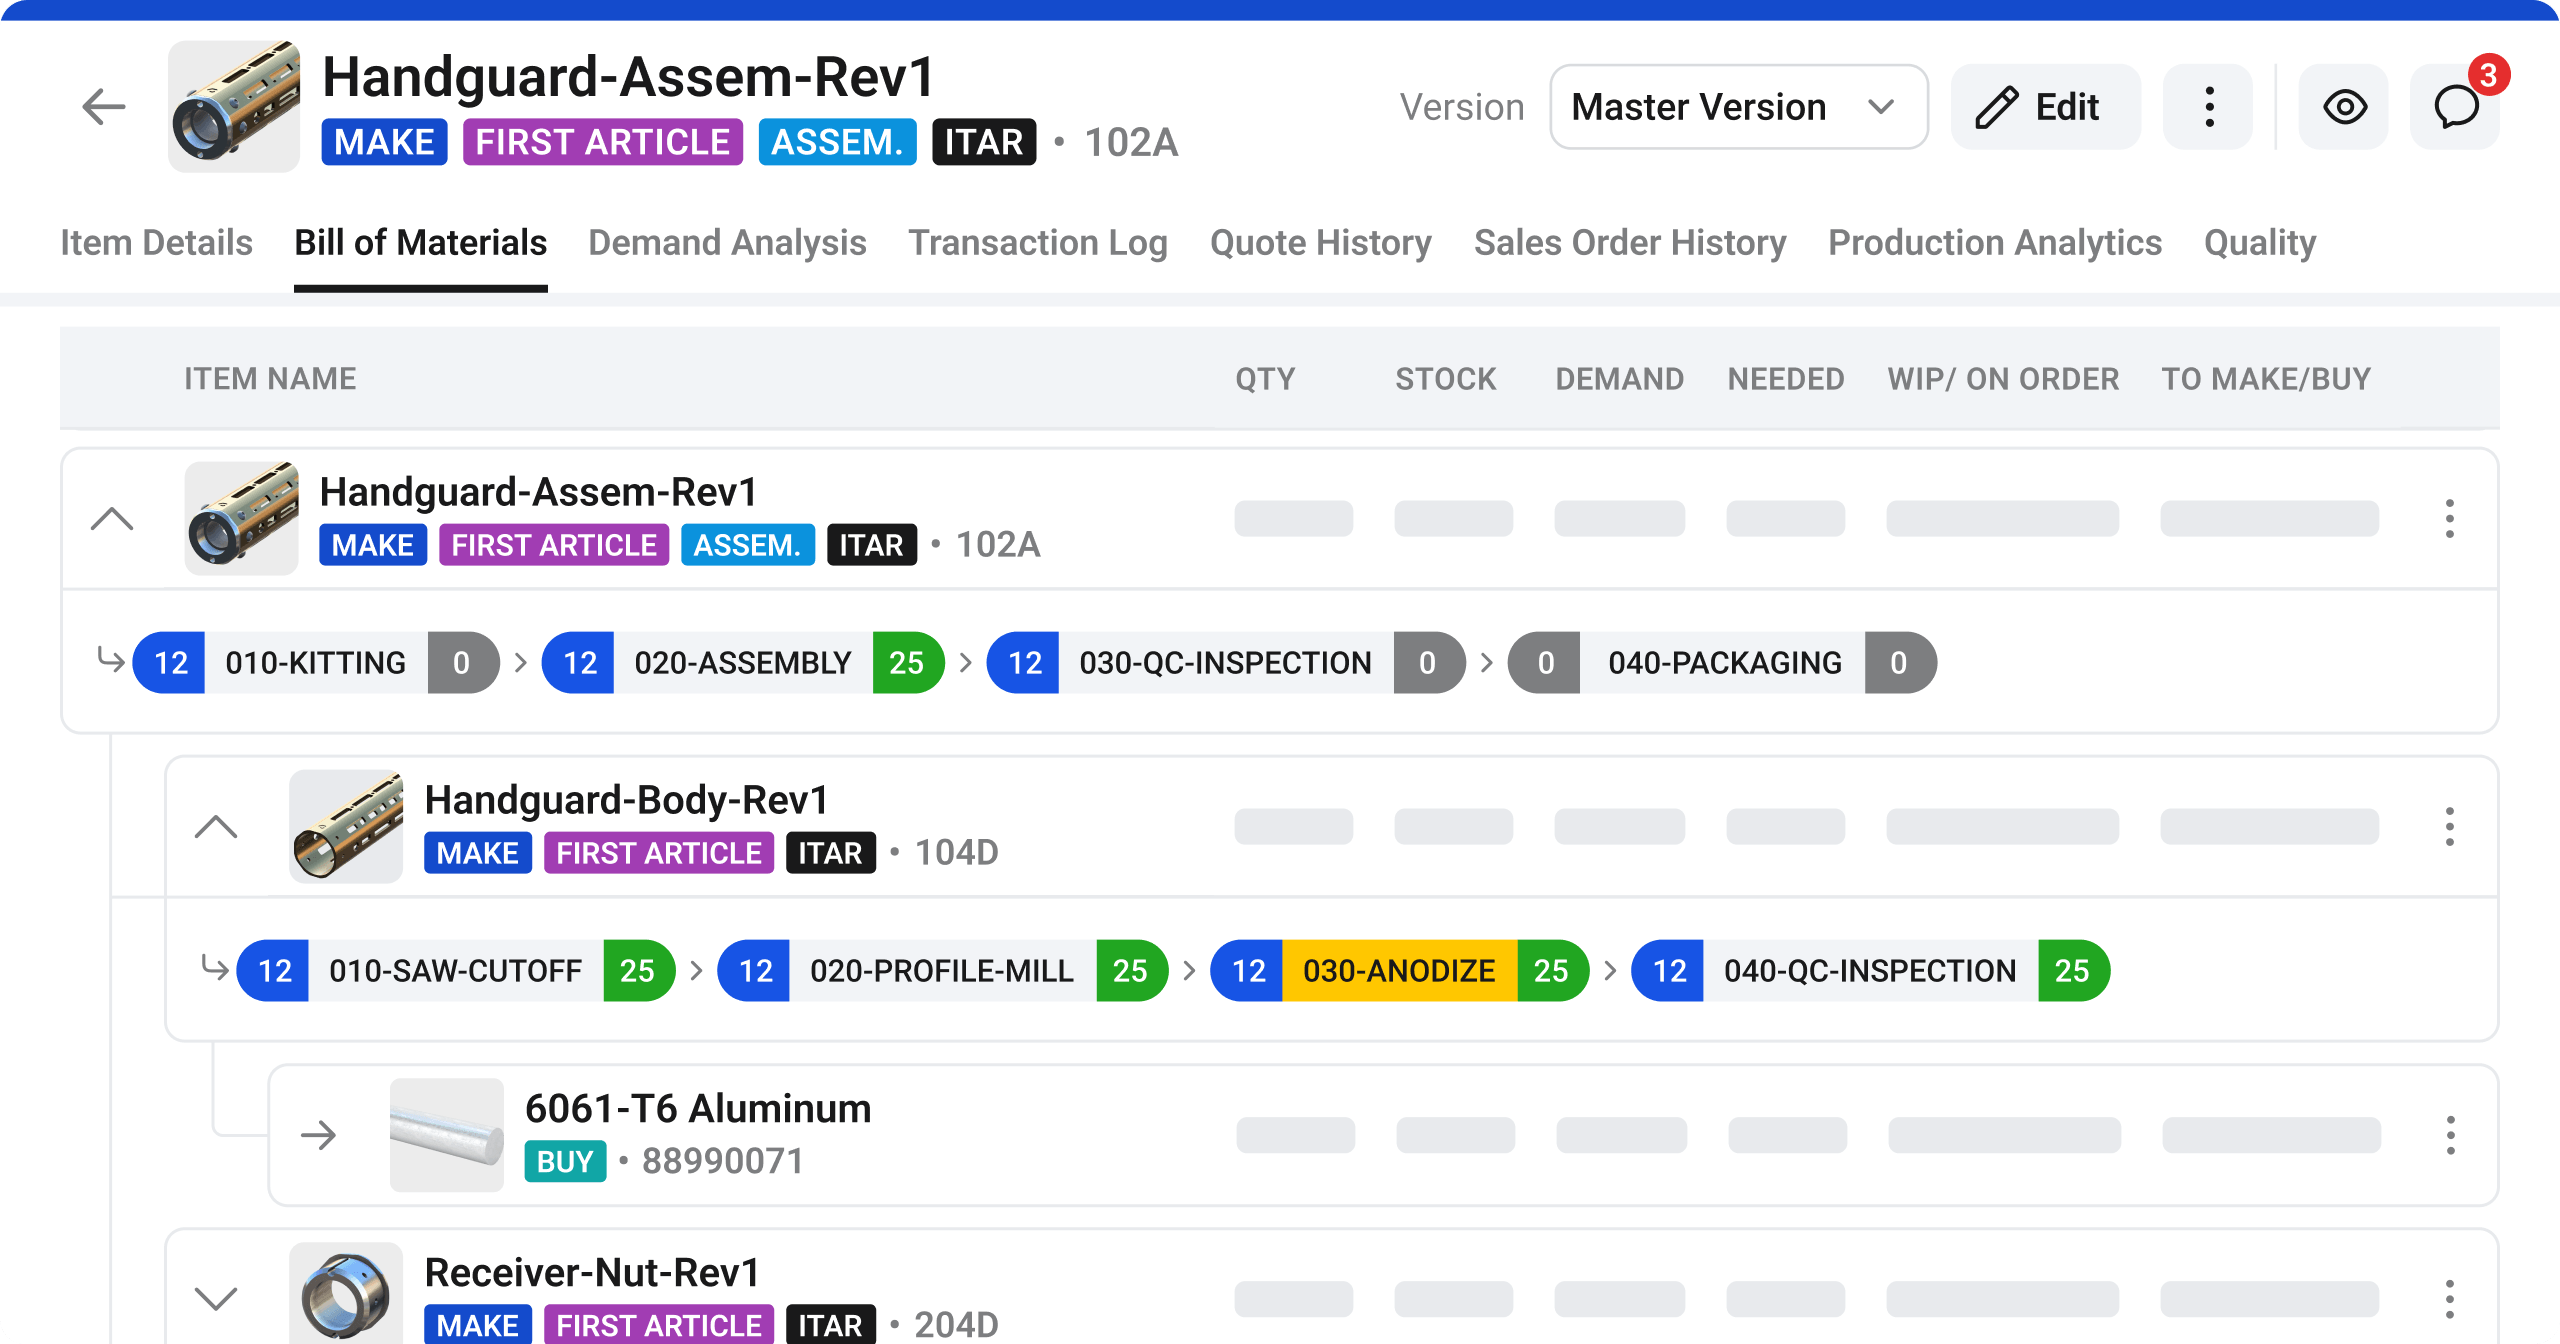
Task: Click part number 88990071
Action: point(723,1161)
